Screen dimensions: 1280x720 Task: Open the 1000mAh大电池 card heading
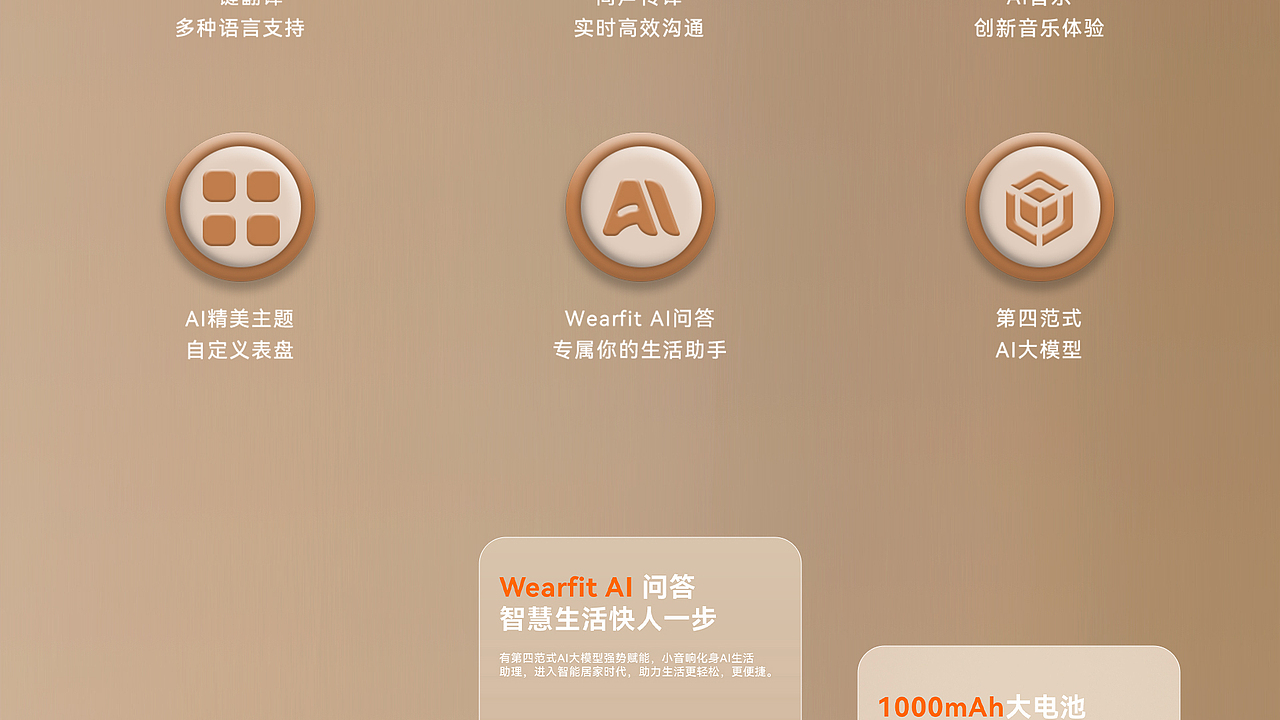[x=981, y=707]
